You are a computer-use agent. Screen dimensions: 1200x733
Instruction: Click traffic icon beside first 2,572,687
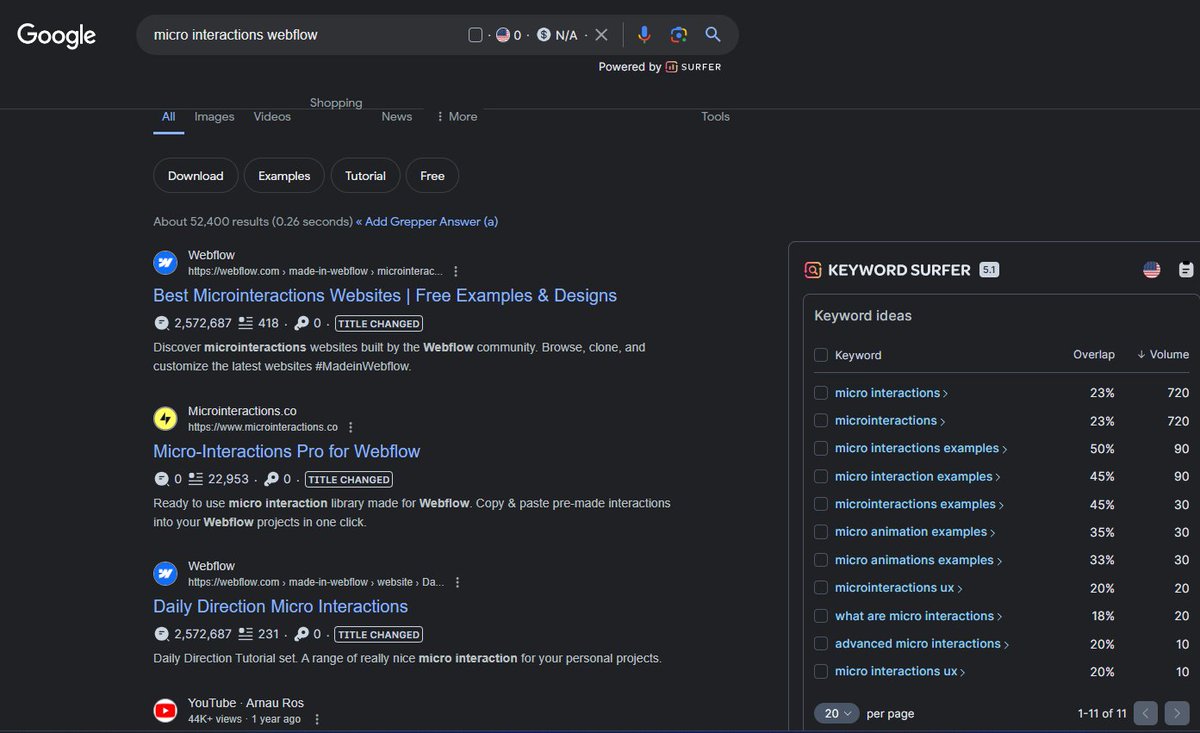(x=162, y=323)
